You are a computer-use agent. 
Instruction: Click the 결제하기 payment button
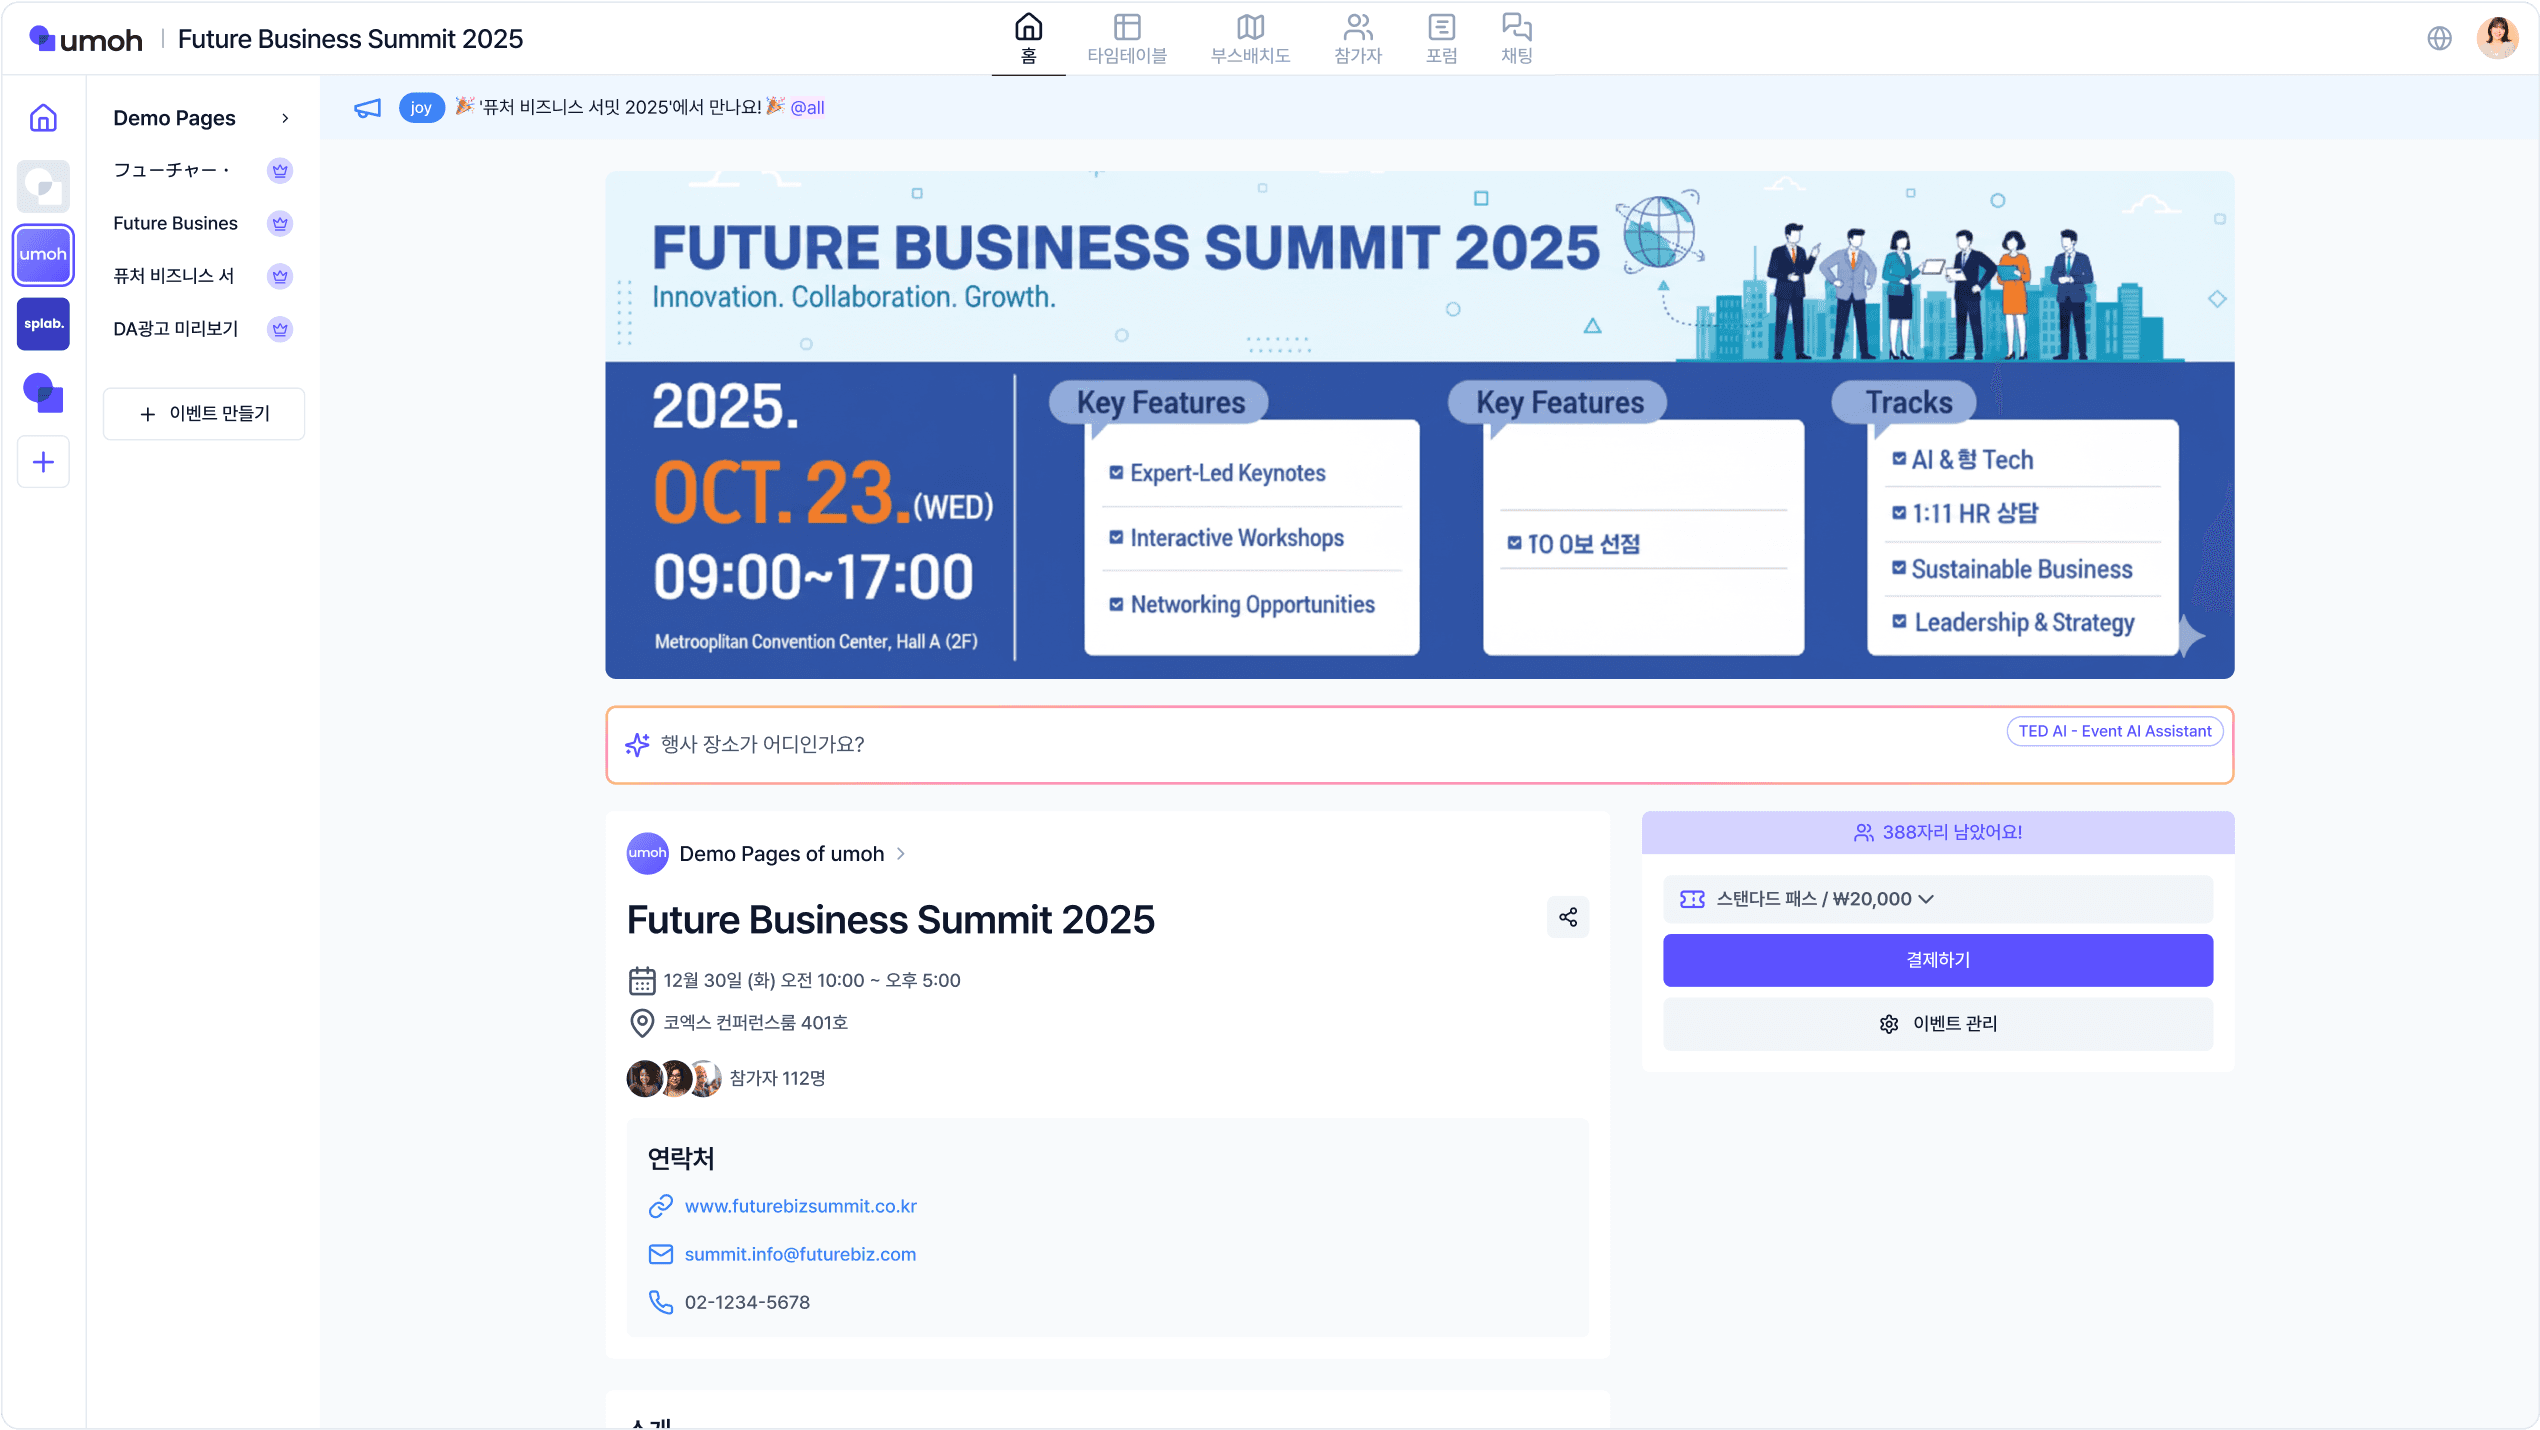[x=1937, y=960]
